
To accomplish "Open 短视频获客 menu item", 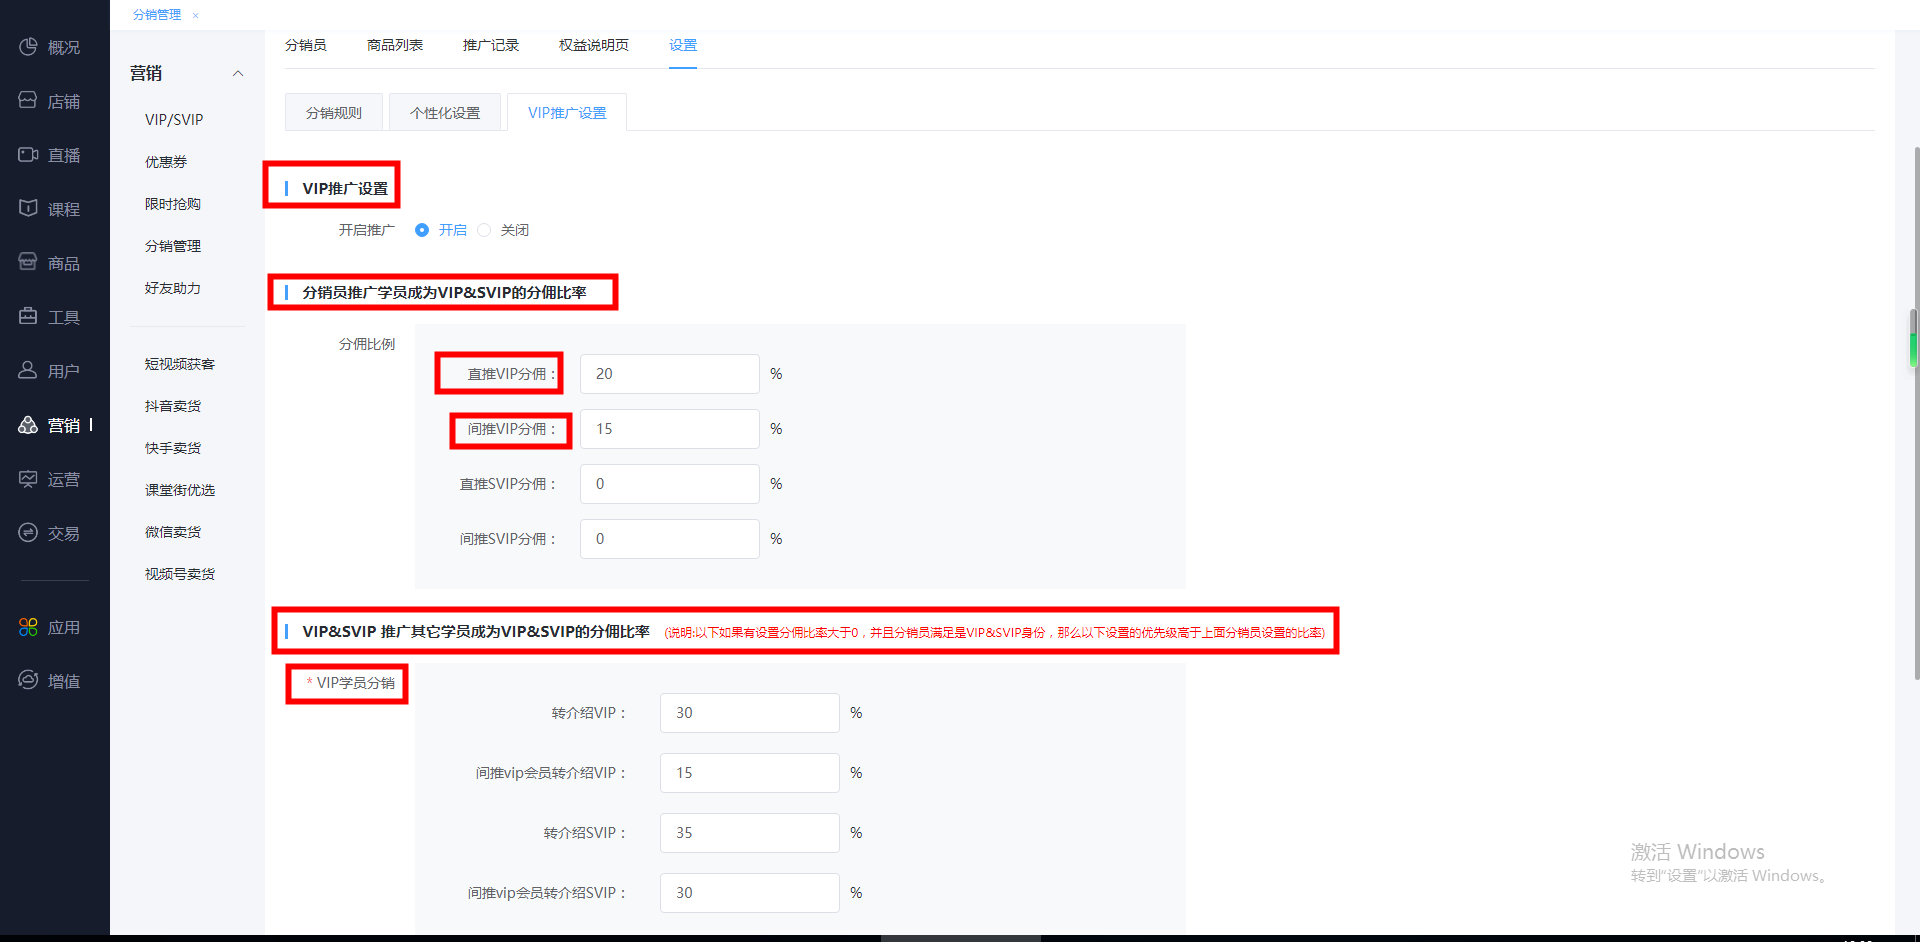I will tap(180, 363).
